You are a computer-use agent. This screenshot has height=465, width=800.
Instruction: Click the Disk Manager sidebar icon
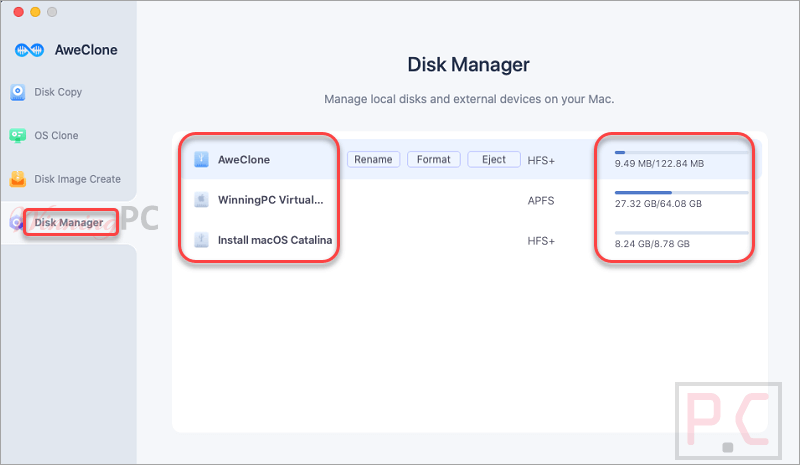16,223
